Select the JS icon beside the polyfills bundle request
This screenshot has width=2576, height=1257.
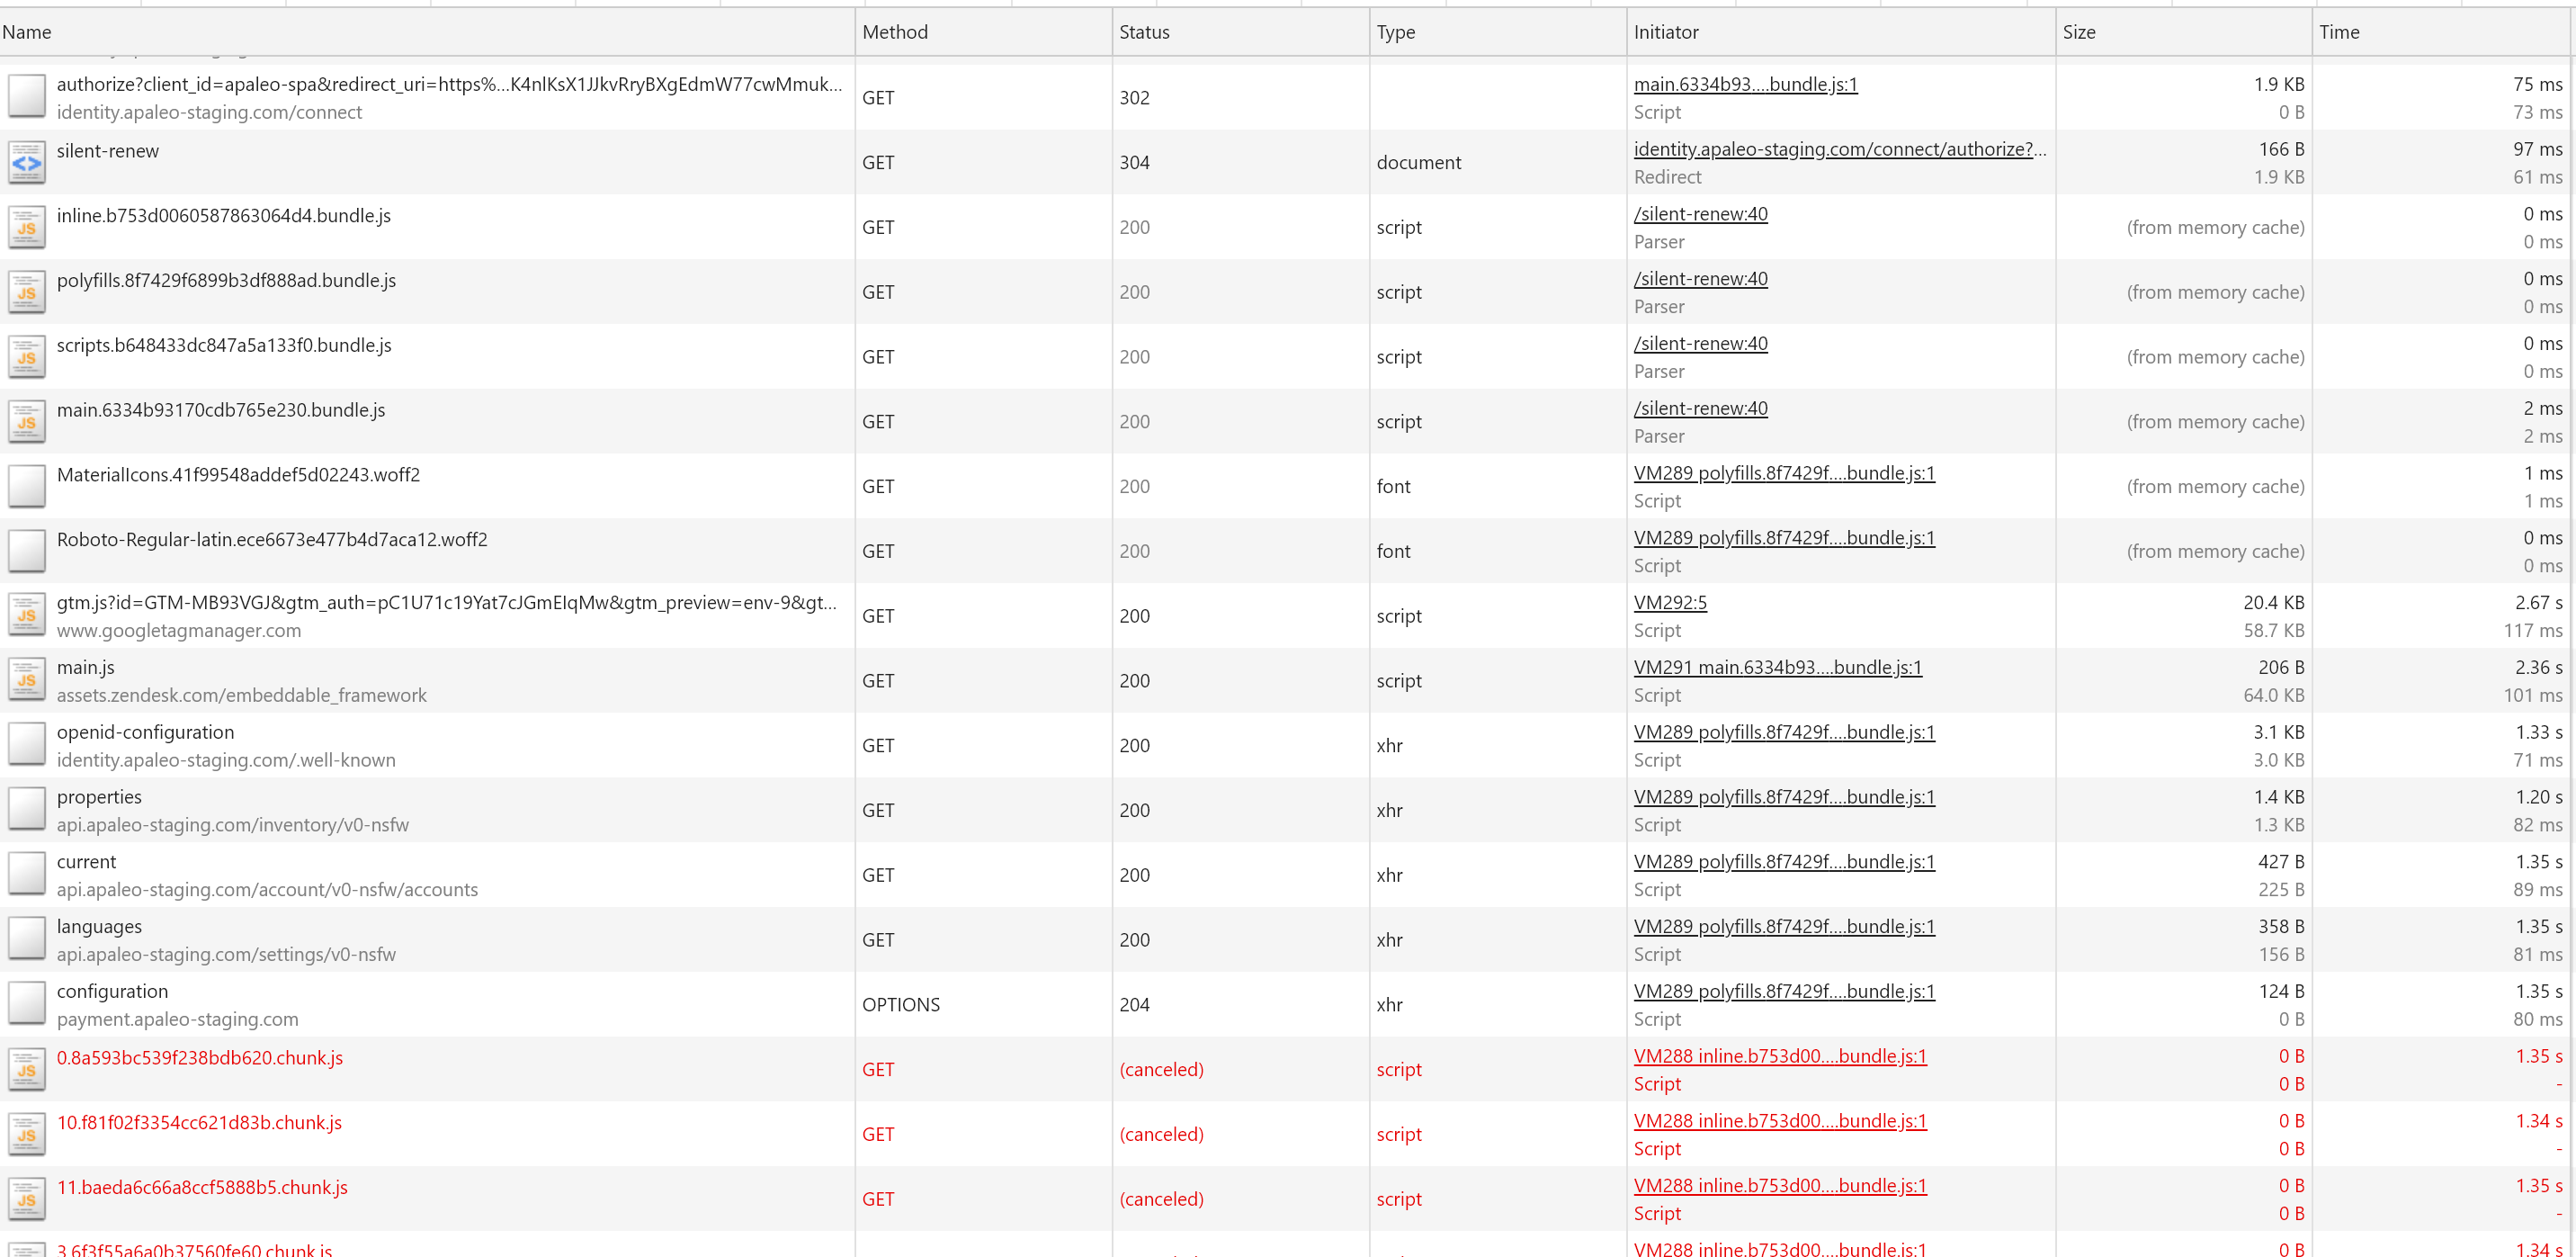click(x=26, y=292)
